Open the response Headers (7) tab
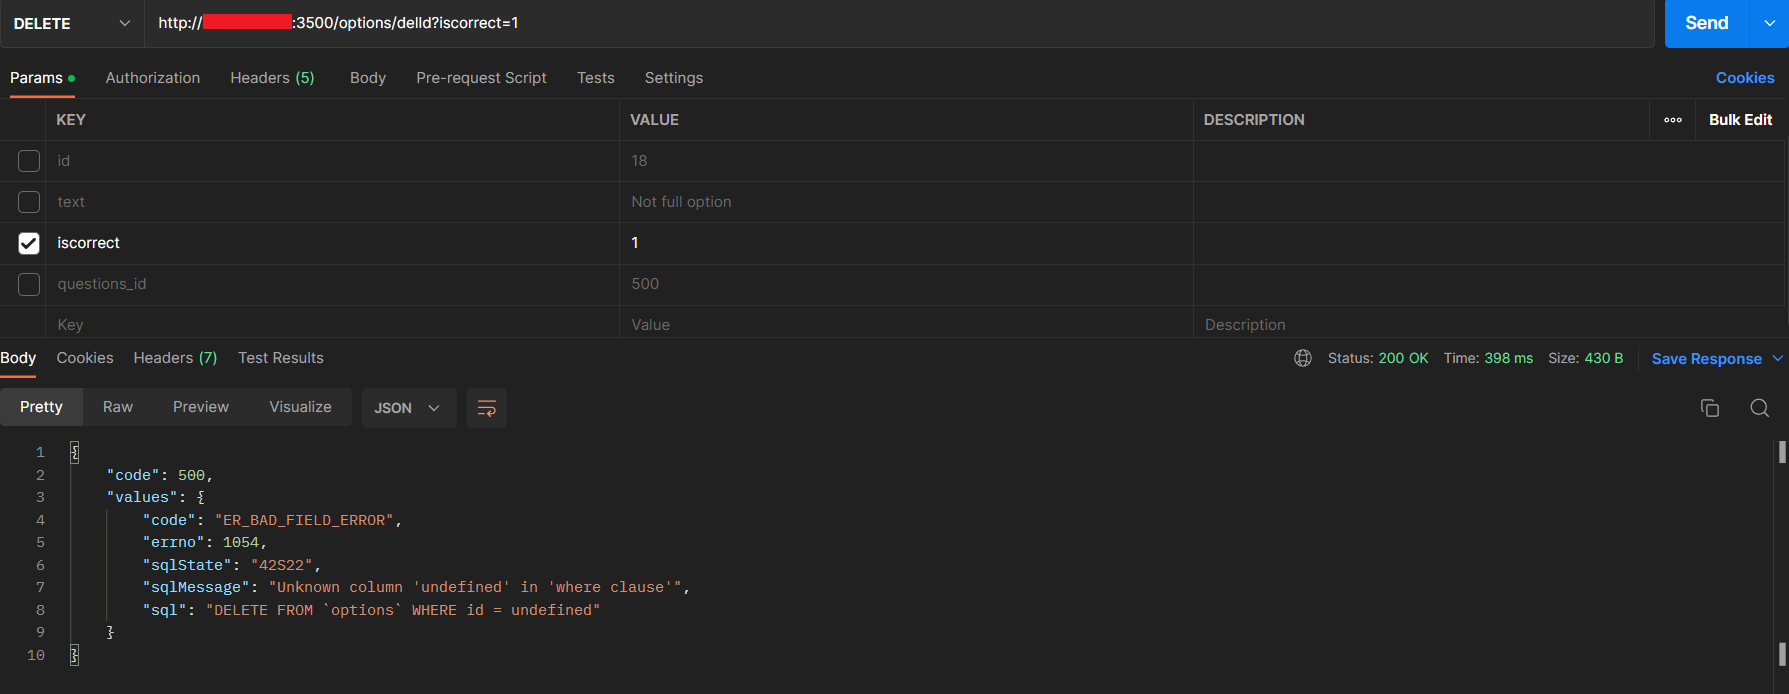Image resolution: width=1789 pixels, height=694 pixels. (175, 358)
